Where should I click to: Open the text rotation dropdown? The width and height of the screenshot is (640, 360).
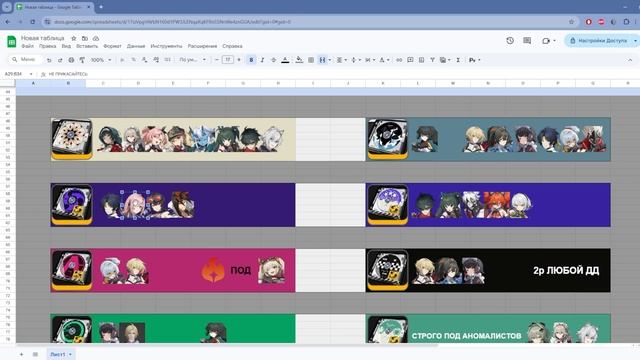coord(384,60)
